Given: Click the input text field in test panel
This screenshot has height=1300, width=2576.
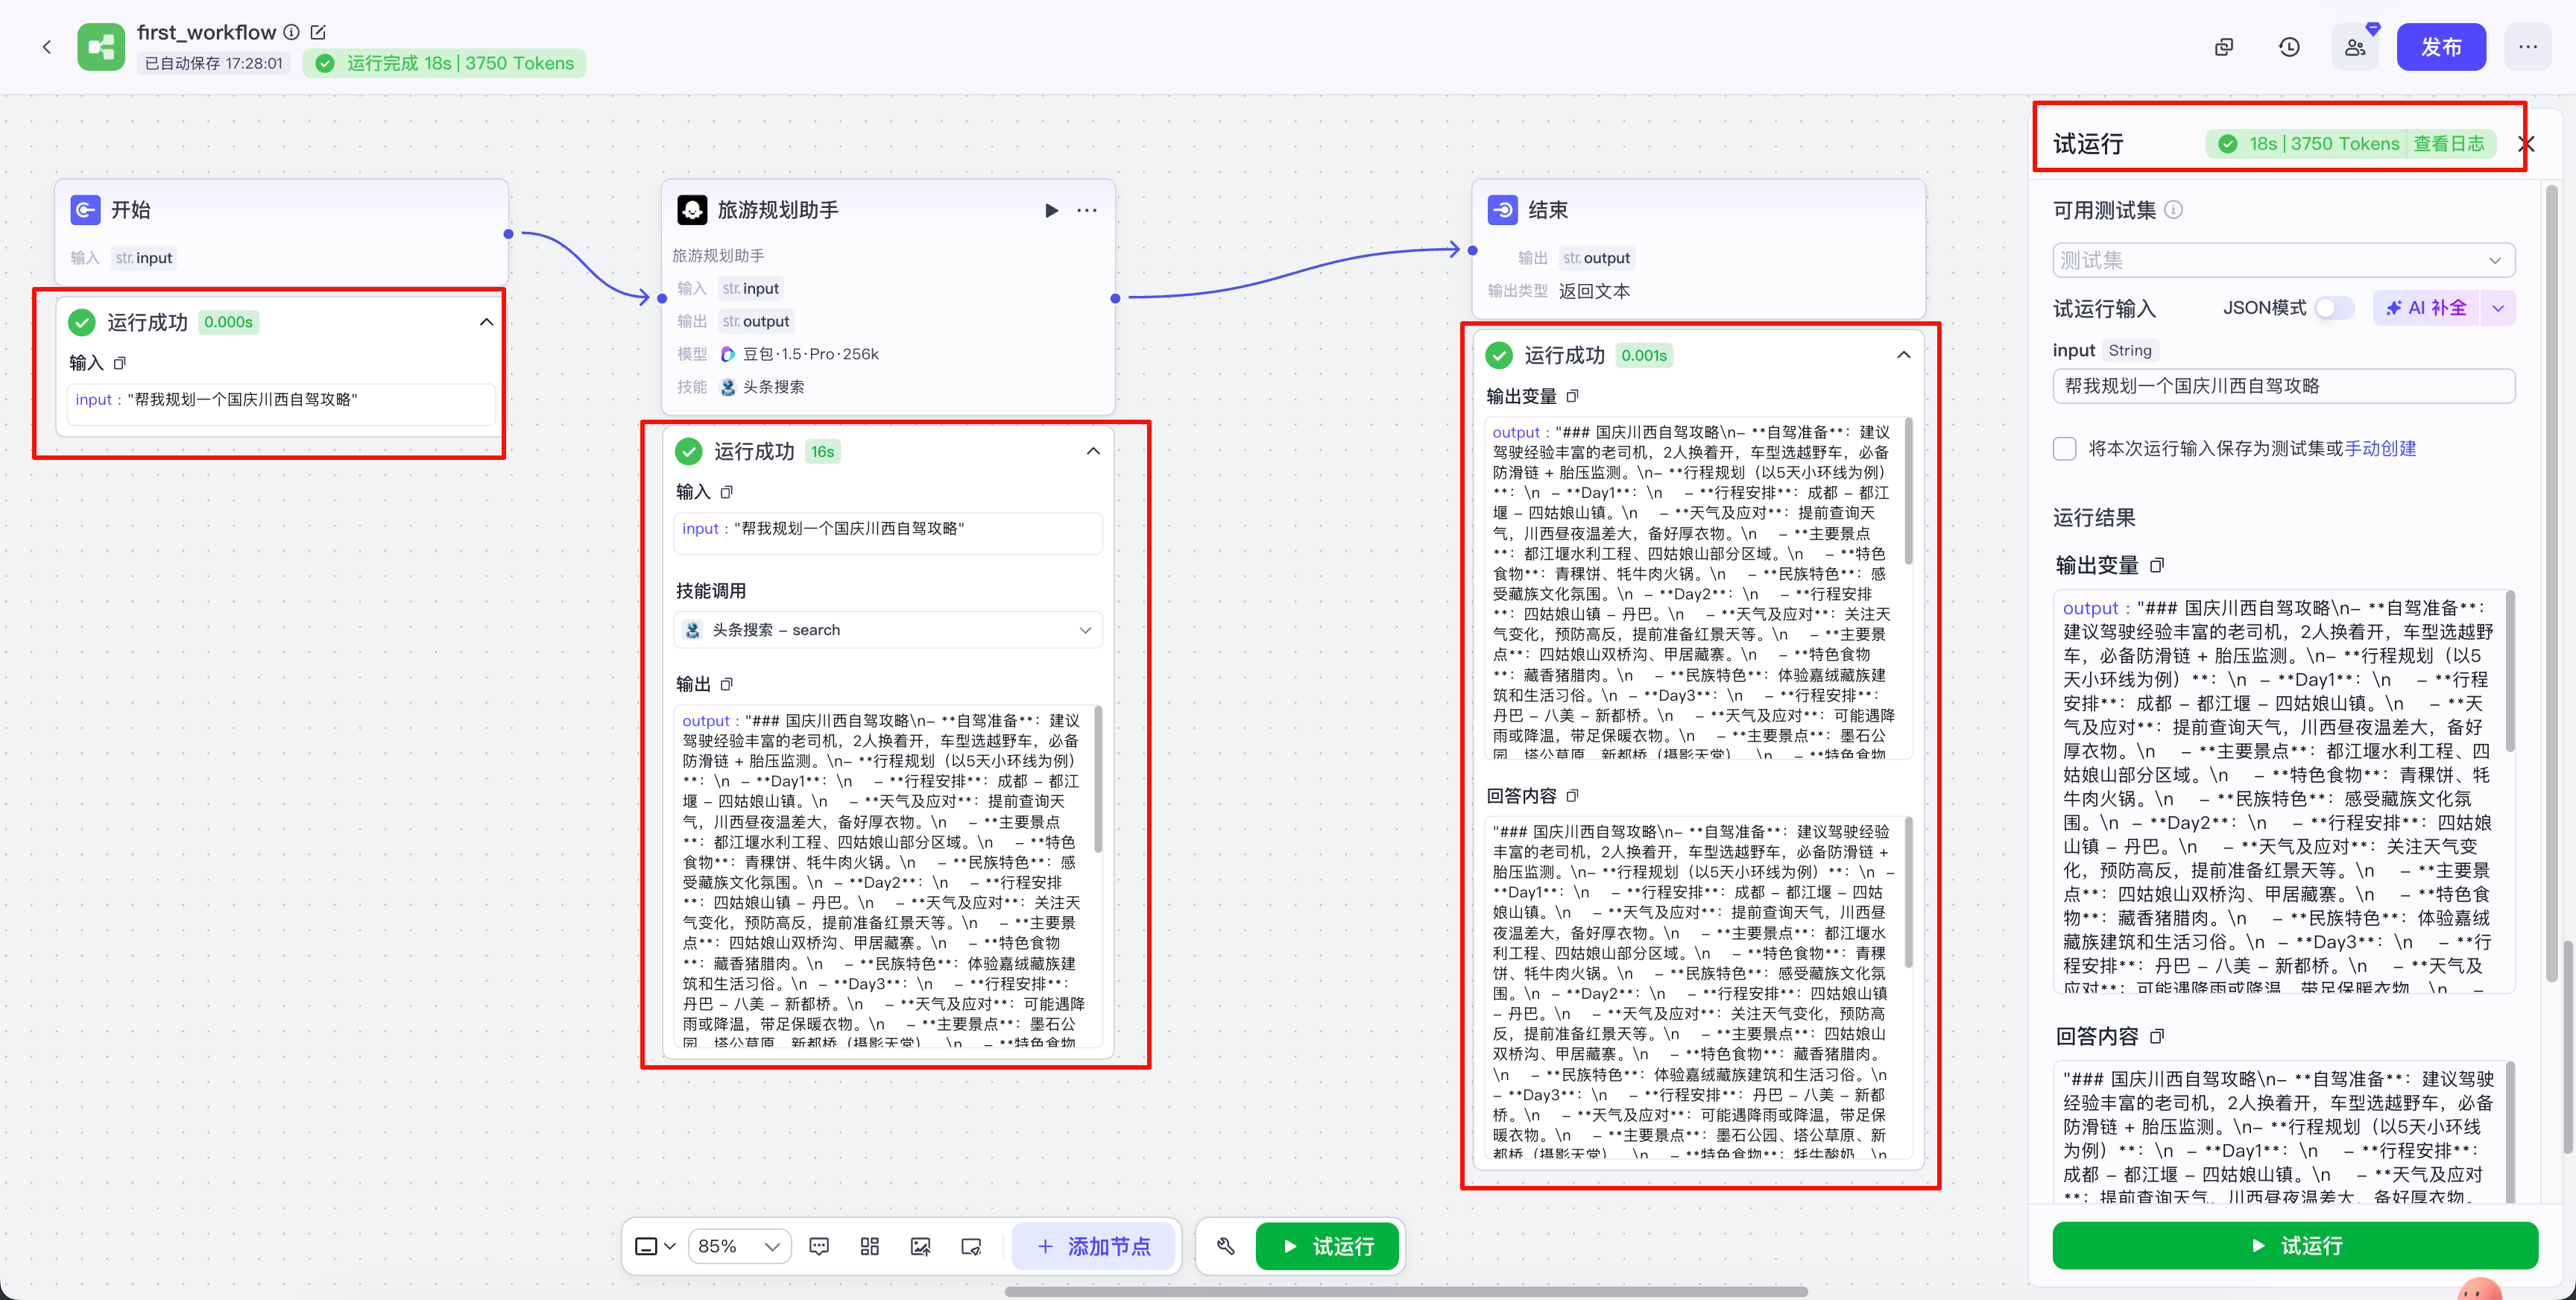Looking at the screenshot, I should point(2283,386).
